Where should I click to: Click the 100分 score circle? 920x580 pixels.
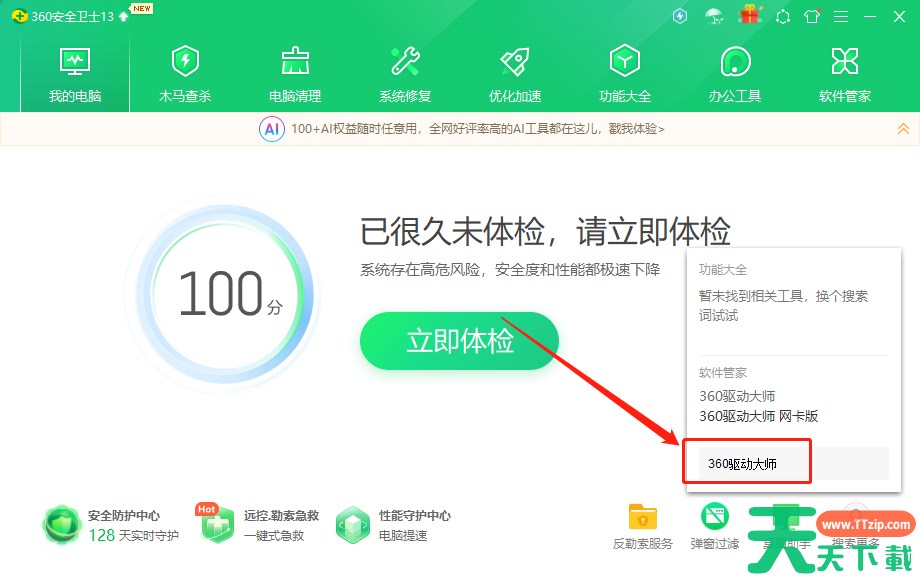click(224, 293)
